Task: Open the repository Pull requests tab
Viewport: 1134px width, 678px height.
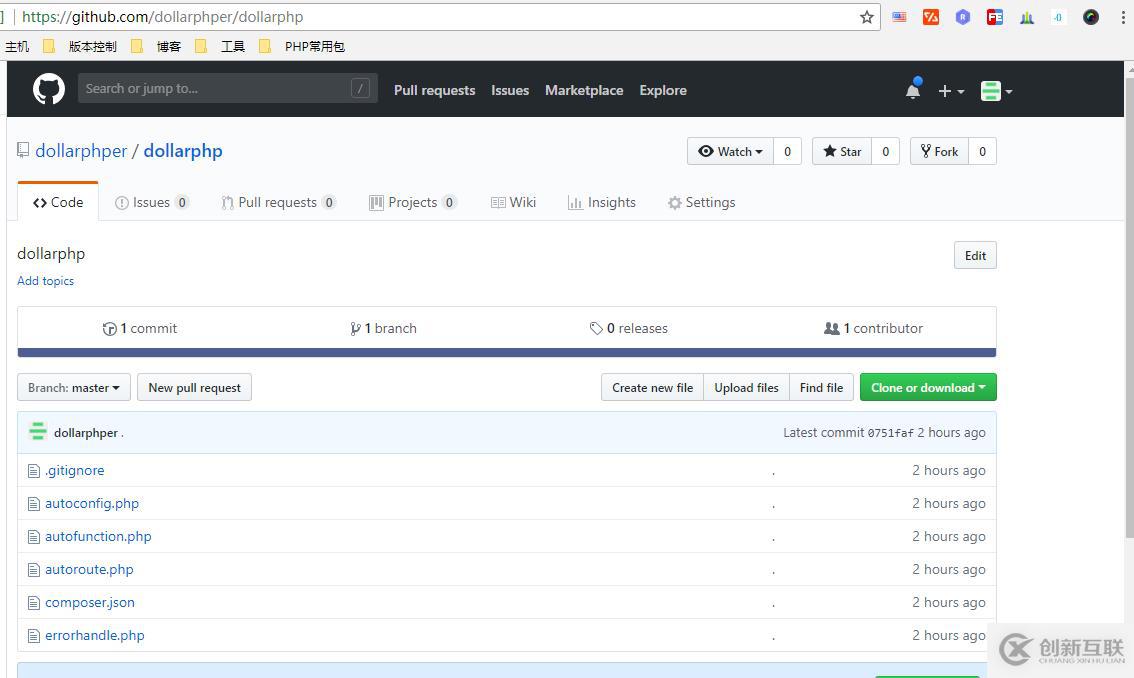Action: (x=278, y=203)
